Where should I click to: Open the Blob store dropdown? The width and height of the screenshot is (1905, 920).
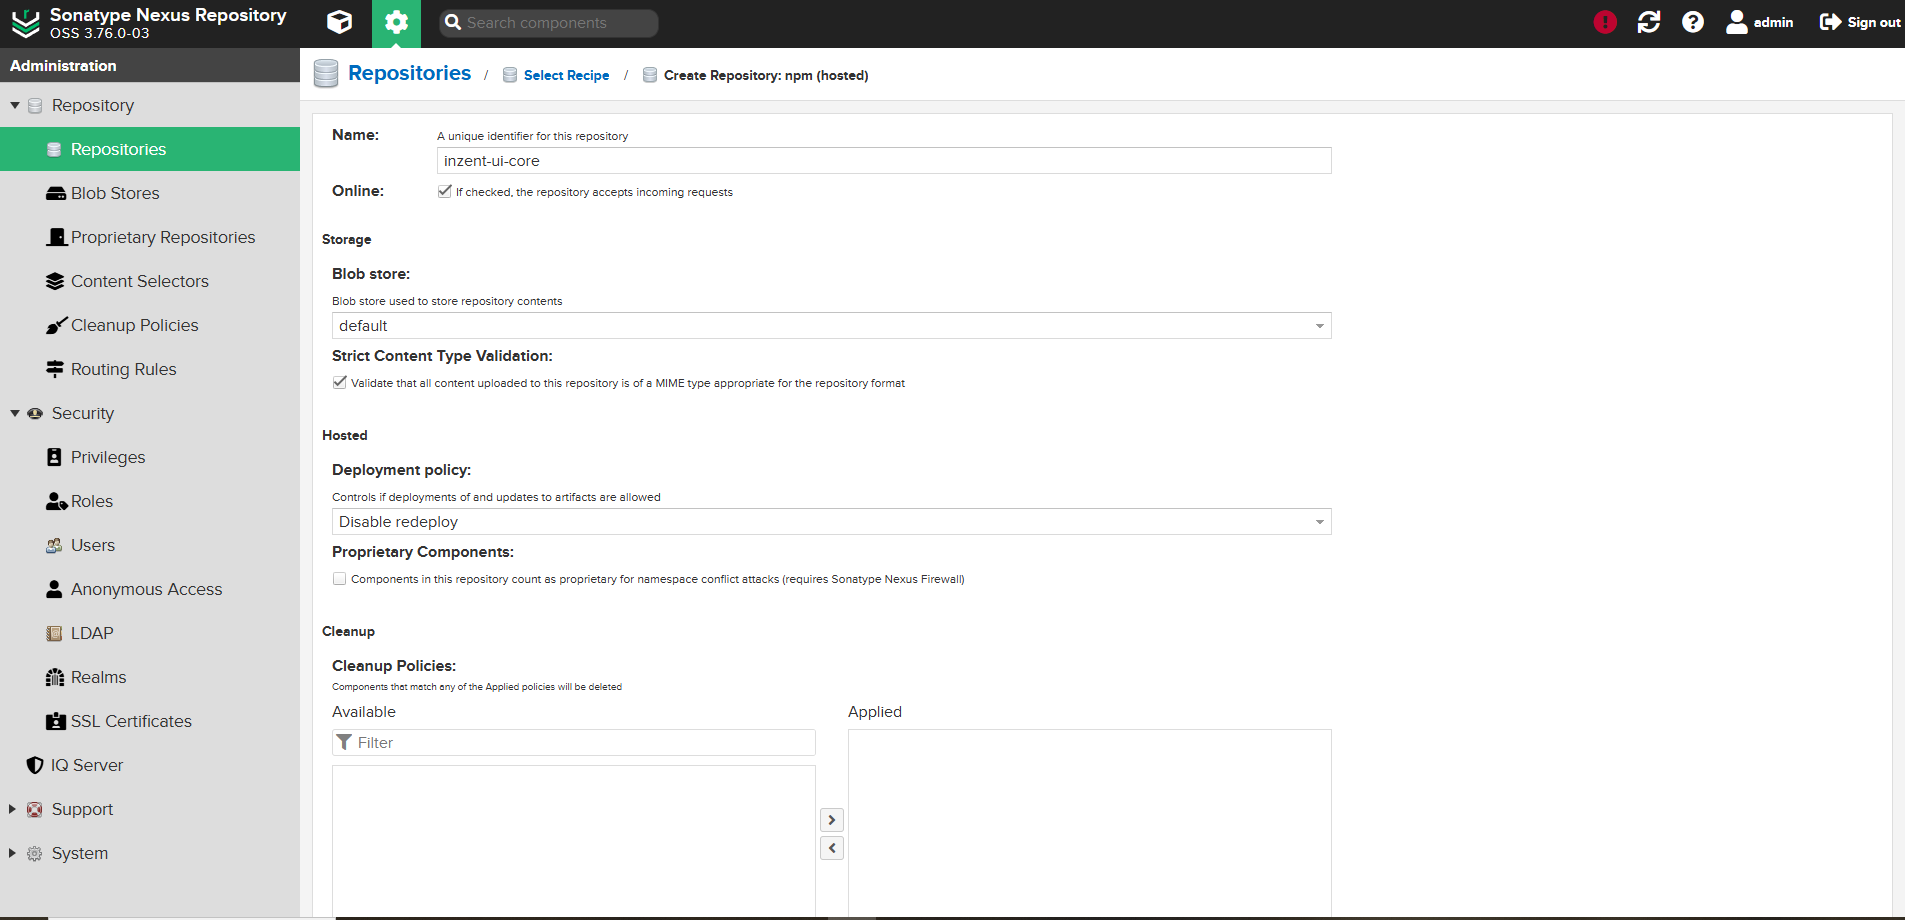click(1320, 325)
